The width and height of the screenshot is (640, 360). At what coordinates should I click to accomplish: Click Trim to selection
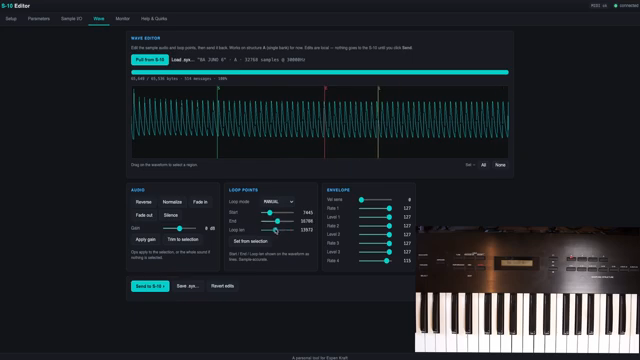(183, 240)
